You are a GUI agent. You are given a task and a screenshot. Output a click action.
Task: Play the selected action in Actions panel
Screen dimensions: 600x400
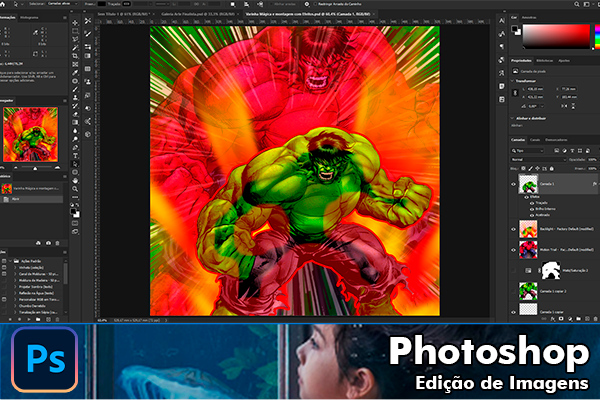(x=29, y=319)
